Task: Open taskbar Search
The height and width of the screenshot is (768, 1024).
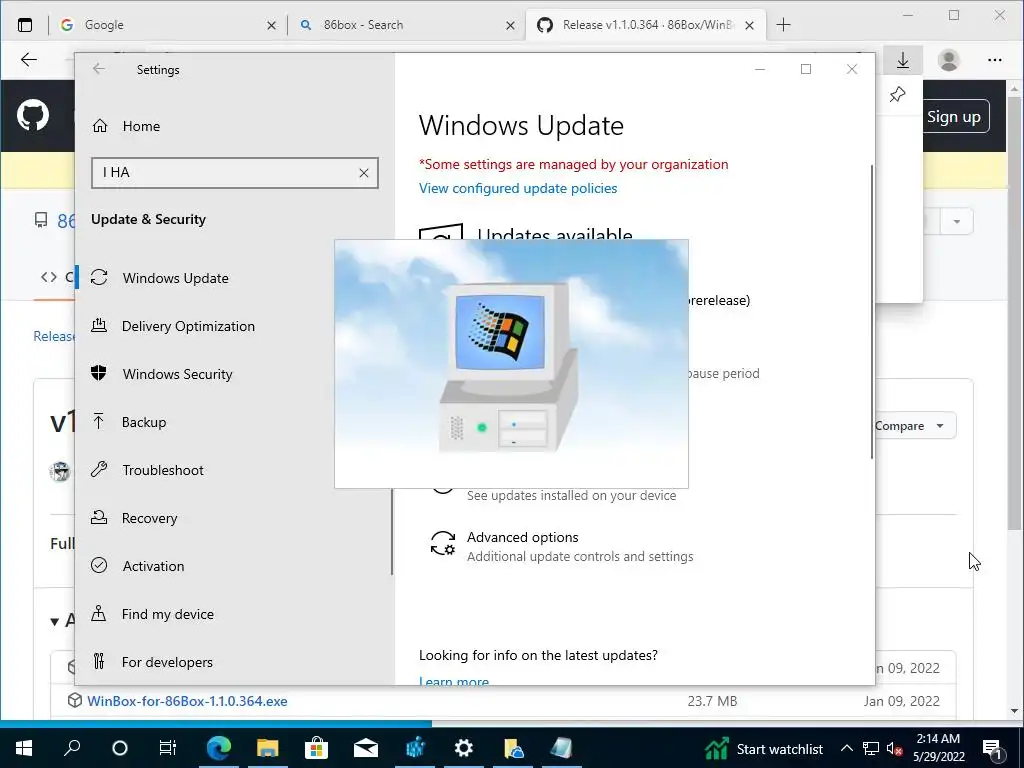Action: pos(72,748)
